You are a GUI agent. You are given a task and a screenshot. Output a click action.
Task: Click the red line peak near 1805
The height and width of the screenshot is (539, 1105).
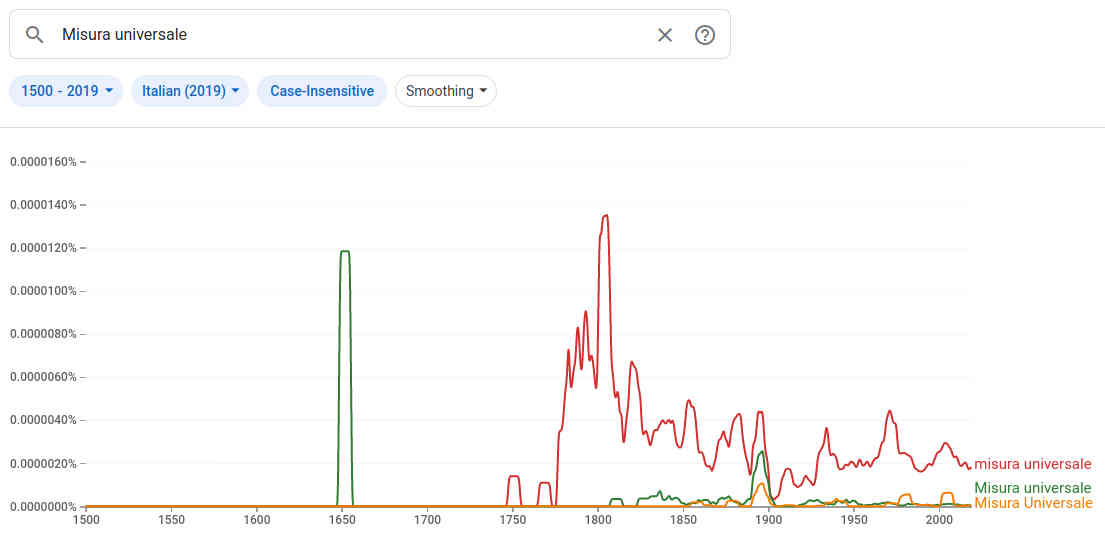(x=605, y=216)
